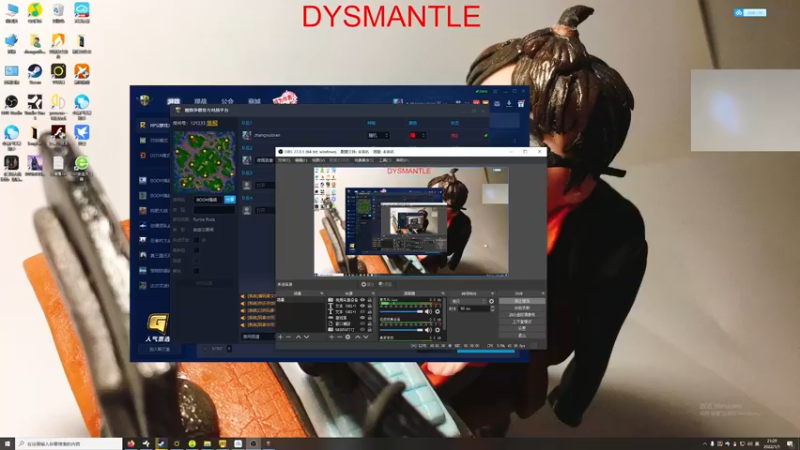This screenshot has width=800, height=450.
Task: Move selected source down in OBS
Action: [366, 337]
